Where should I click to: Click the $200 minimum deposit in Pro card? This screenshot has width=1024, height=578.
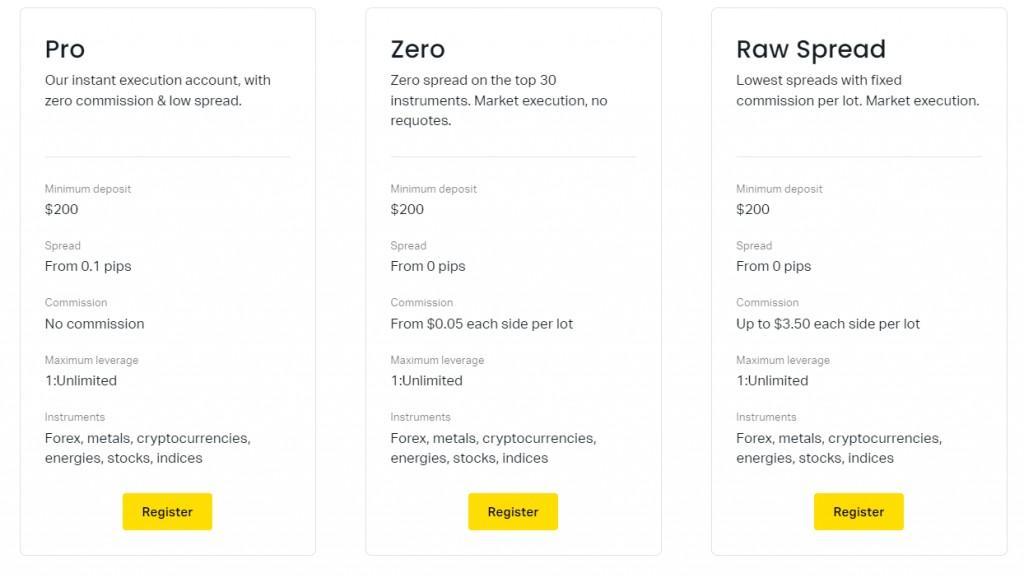(x=61, y=209)
